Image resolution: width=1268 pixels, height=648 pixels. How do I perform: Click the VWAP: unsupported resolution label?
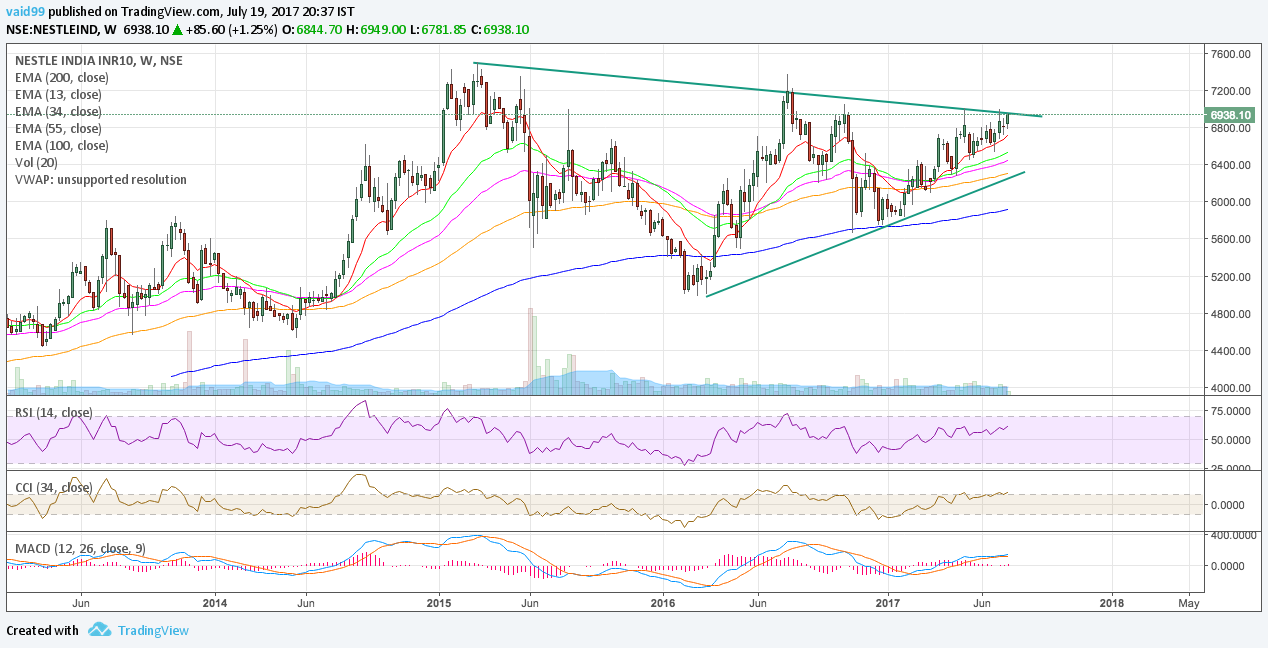(101, 179)
